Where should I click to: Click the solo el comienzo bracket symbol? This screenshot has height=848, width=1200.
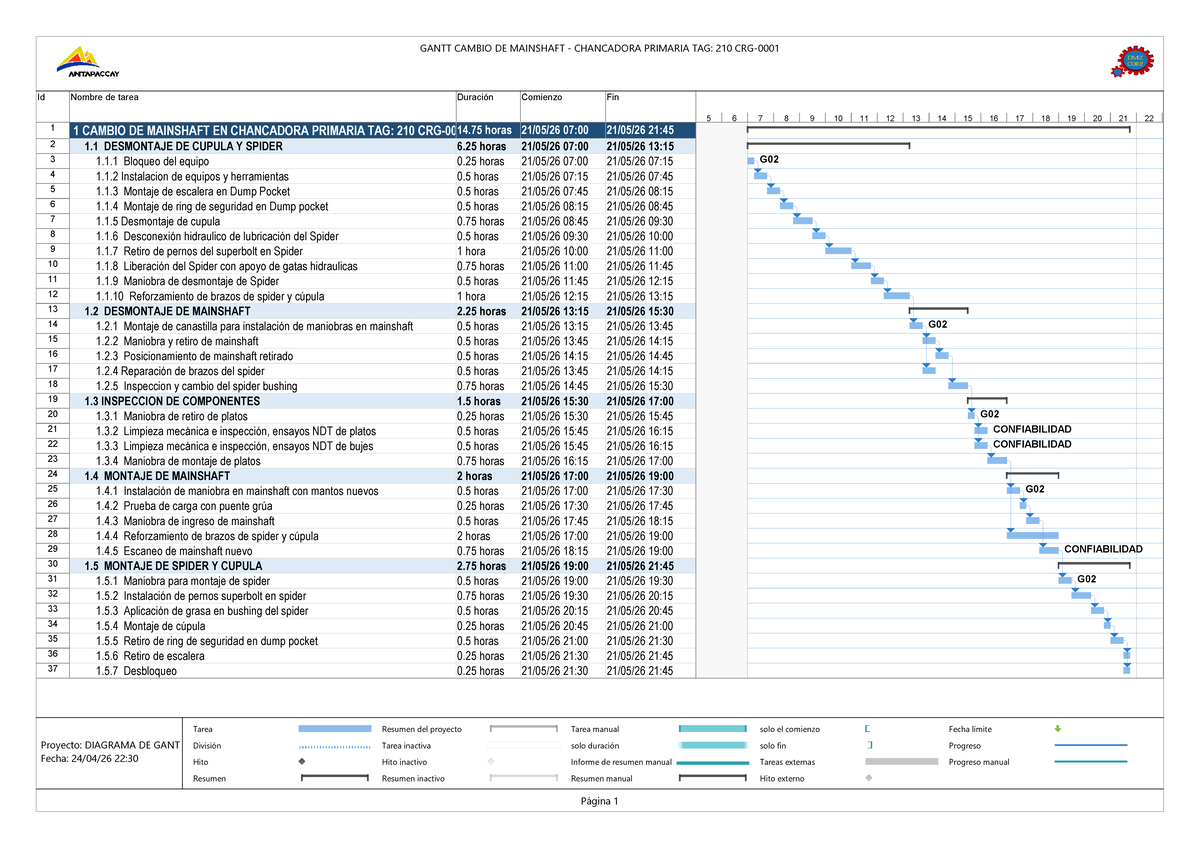pos(868,729)
